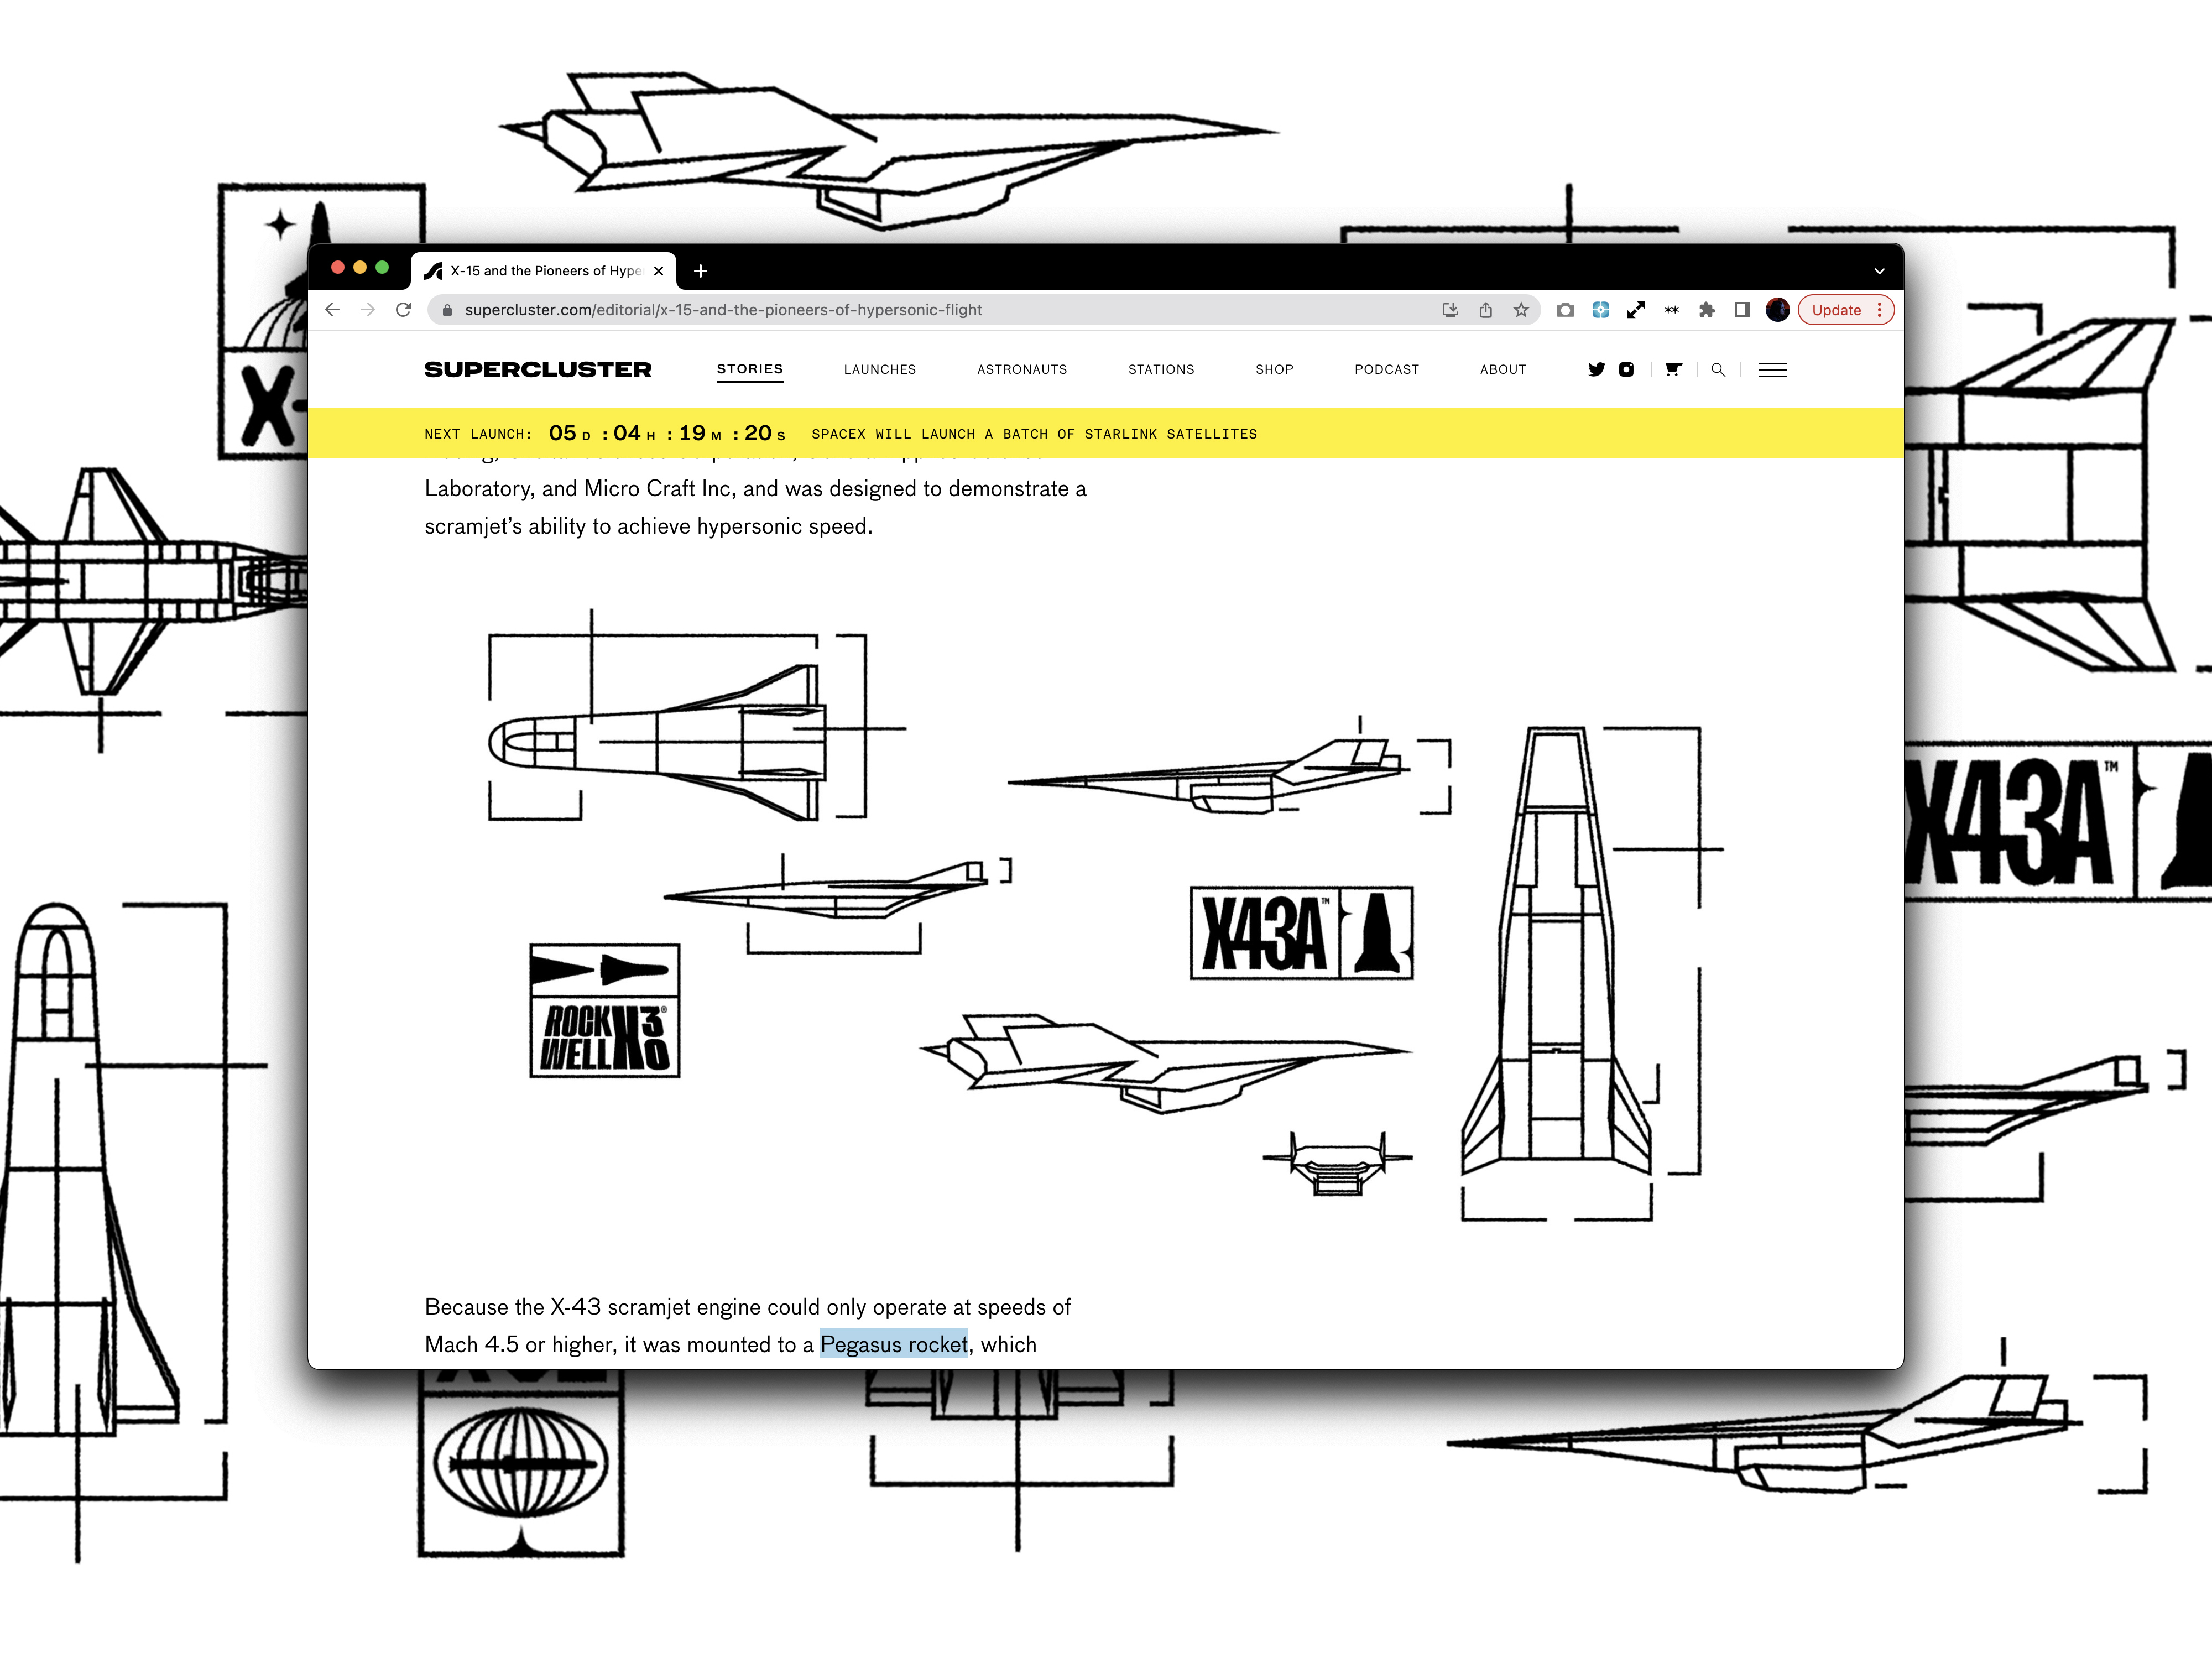Open the three-dot Chrome menu
Image resolution: width=2212 pixels, height=1653 pixels.
1880,310
